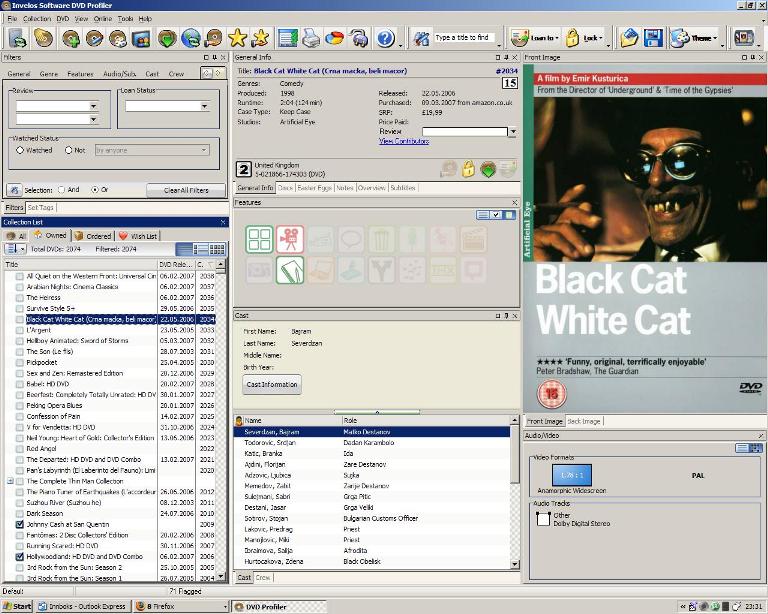Click the floppy disk save icon
This screenshot has width=768, height=614.
[x=653, y=38]
